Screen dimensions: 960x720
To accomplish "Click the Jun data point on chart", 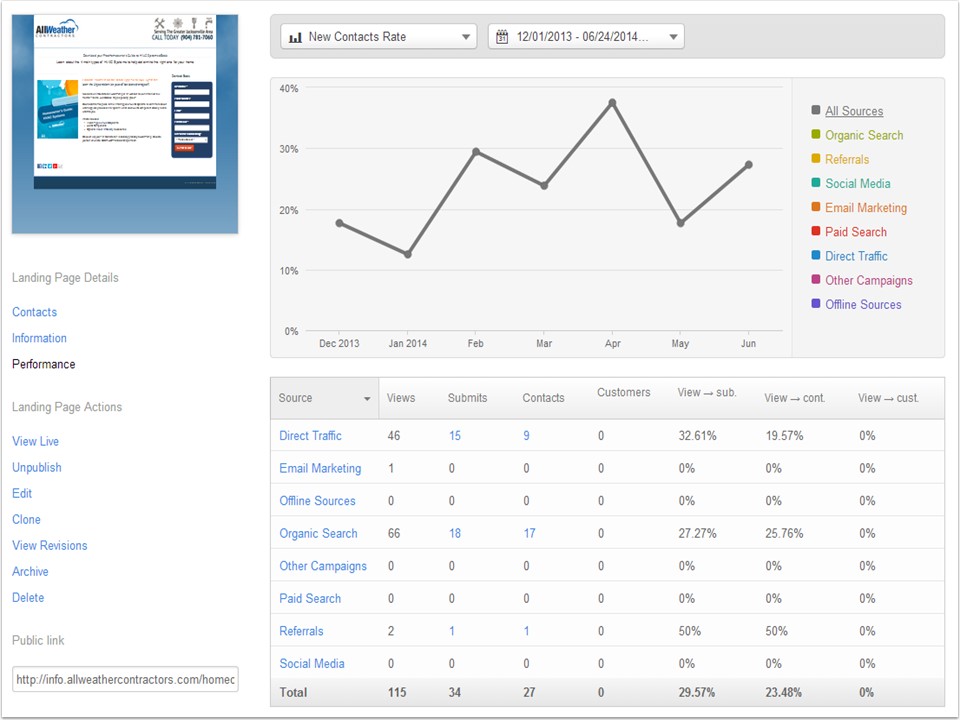I will (x=749, y=165).
